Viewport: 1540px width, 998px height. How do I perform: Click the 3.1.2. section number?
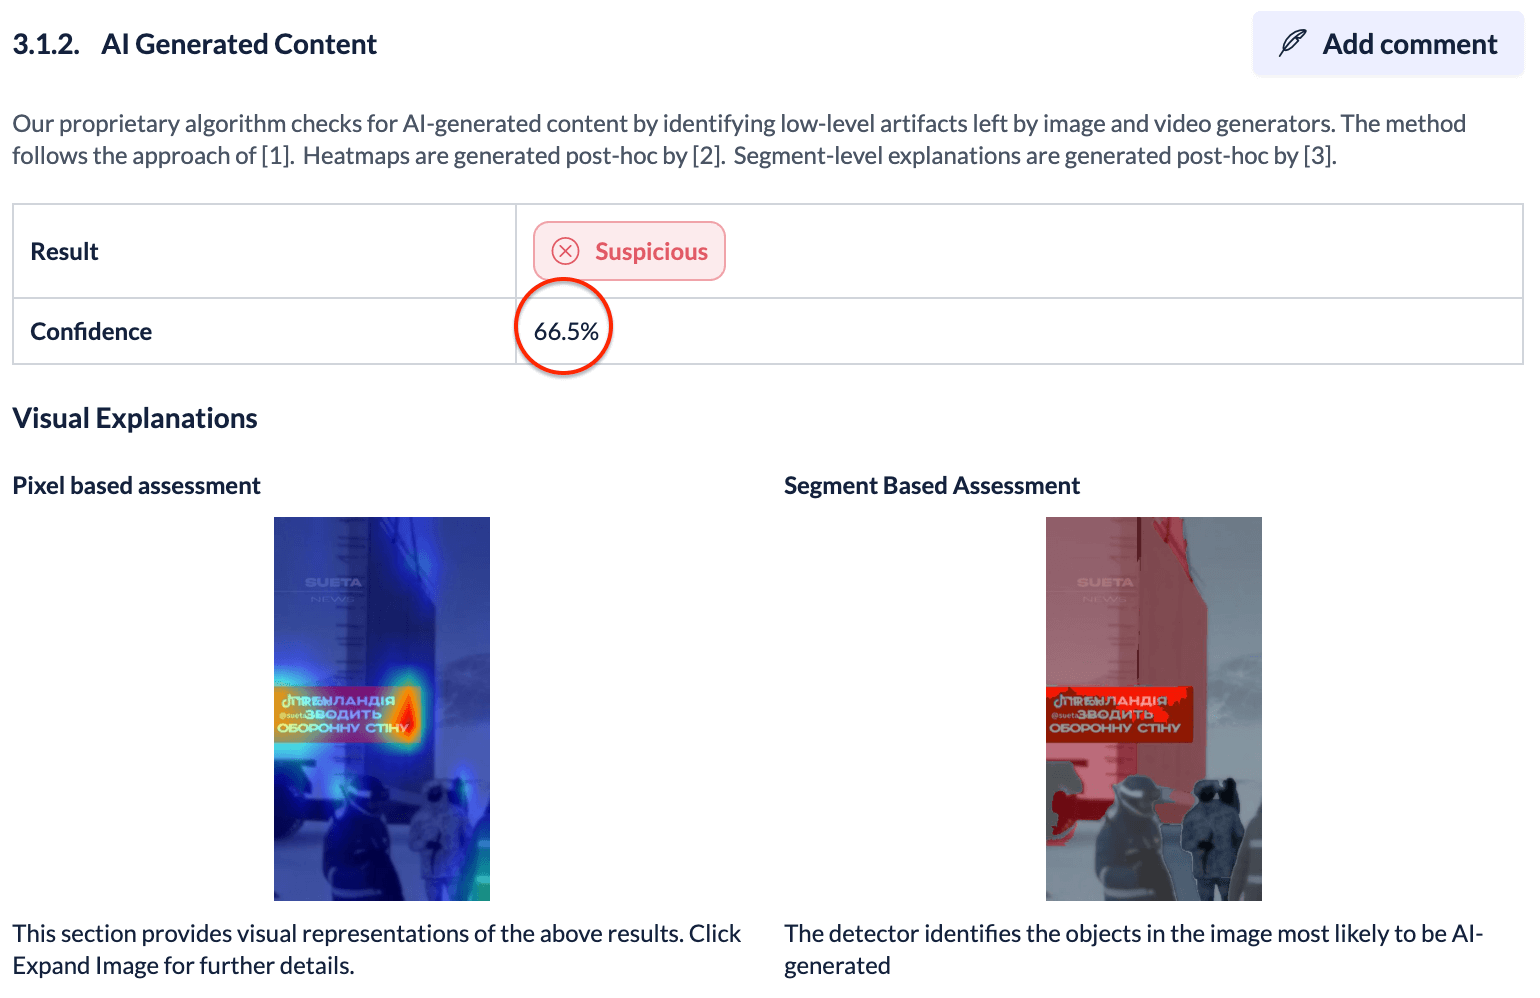tap(46, 45)
